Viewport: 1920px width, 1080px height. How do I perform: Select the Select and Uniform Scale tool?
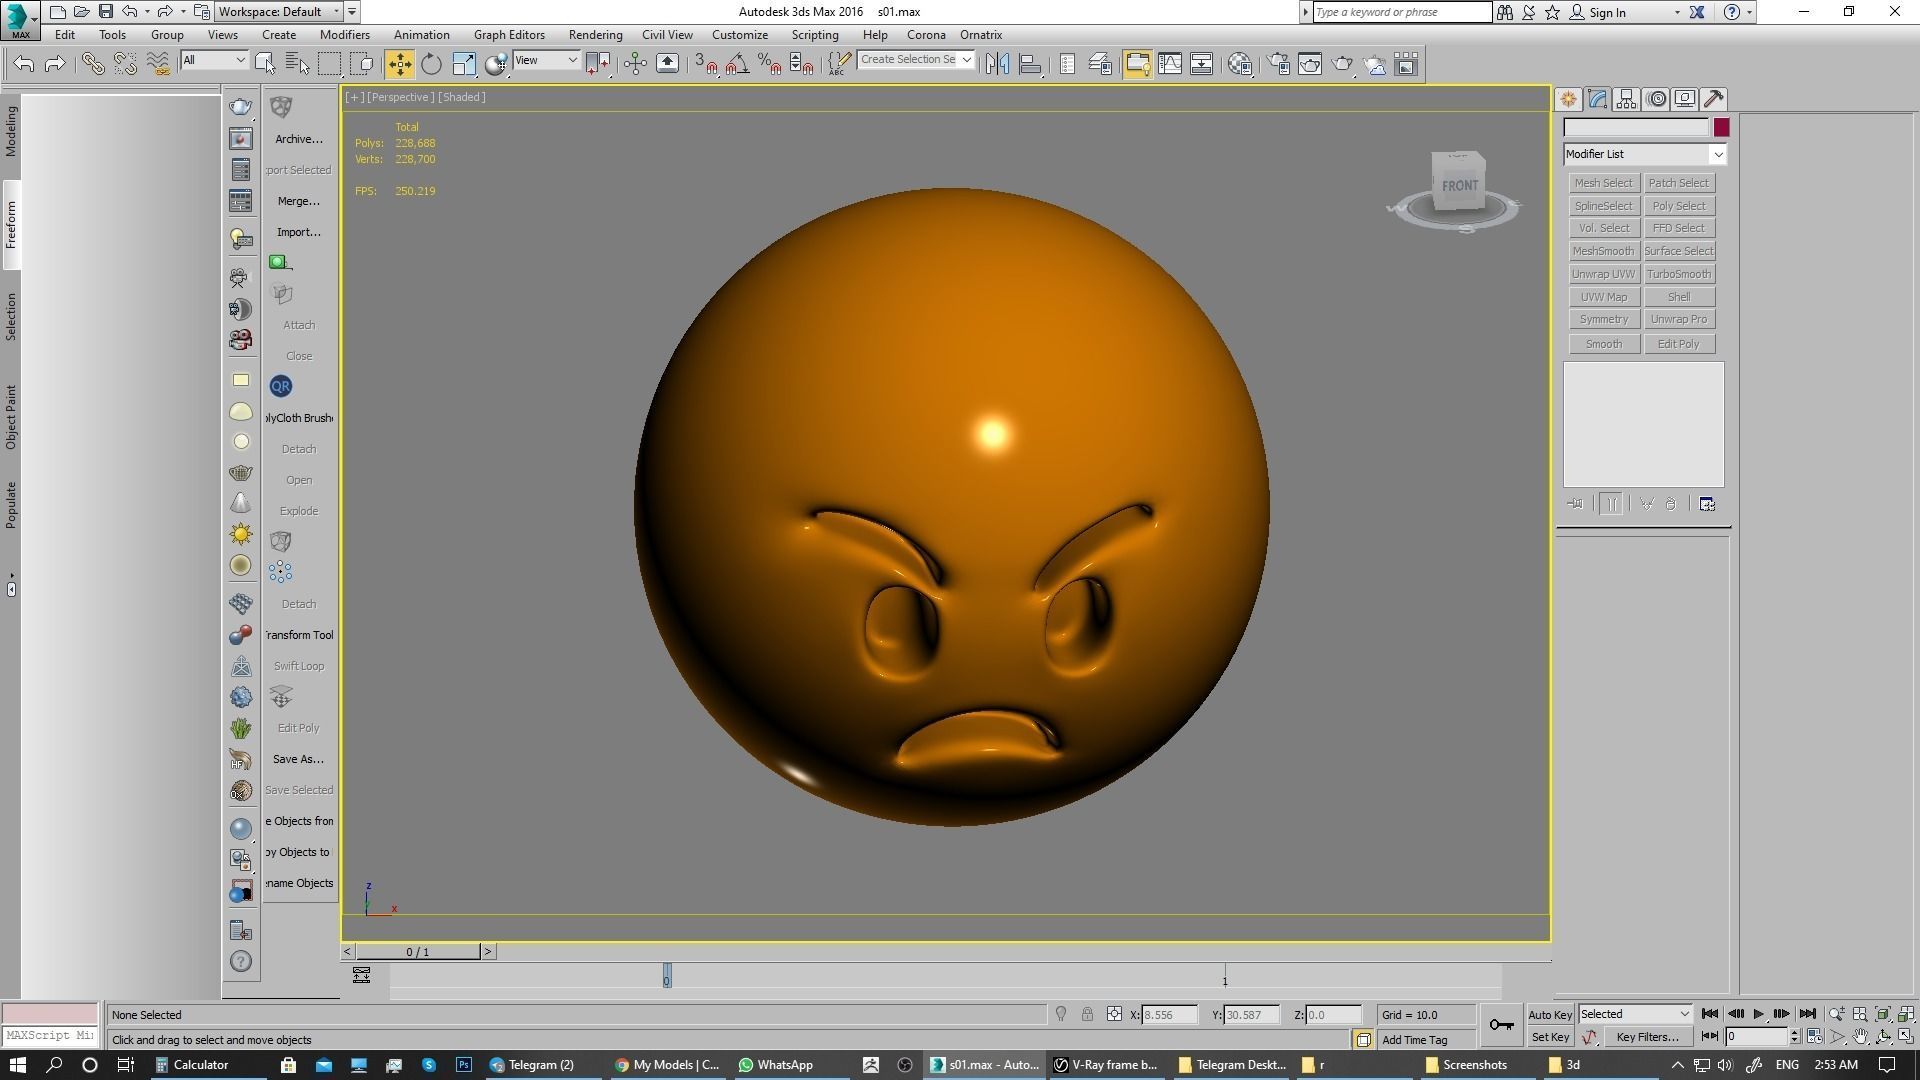point(463,64)
